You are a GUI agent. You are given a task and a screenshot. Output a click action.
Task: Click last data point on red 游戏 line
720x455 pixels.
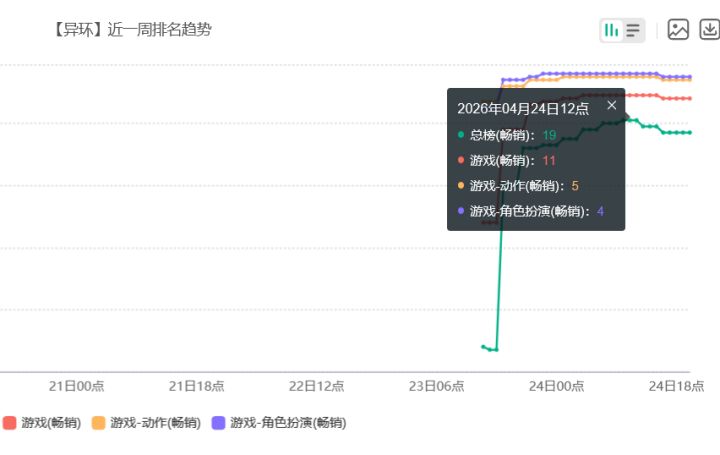pyautogui.click(x=690, y=98)
